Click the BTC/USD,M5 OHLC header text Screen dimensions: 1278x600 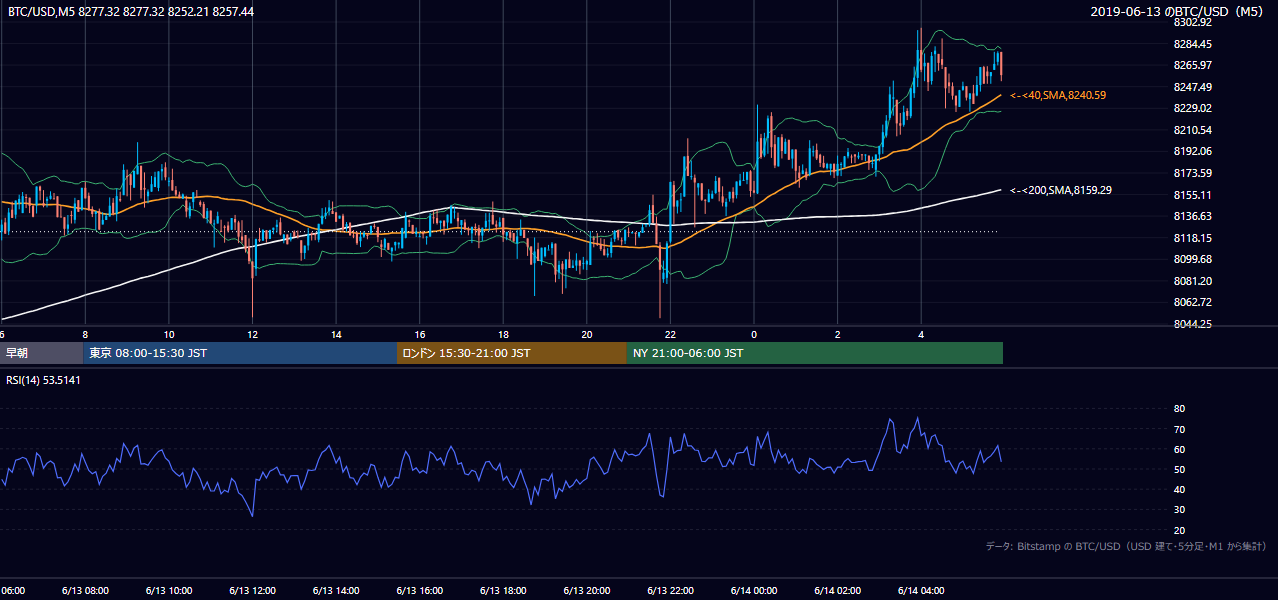coord(130,11)
